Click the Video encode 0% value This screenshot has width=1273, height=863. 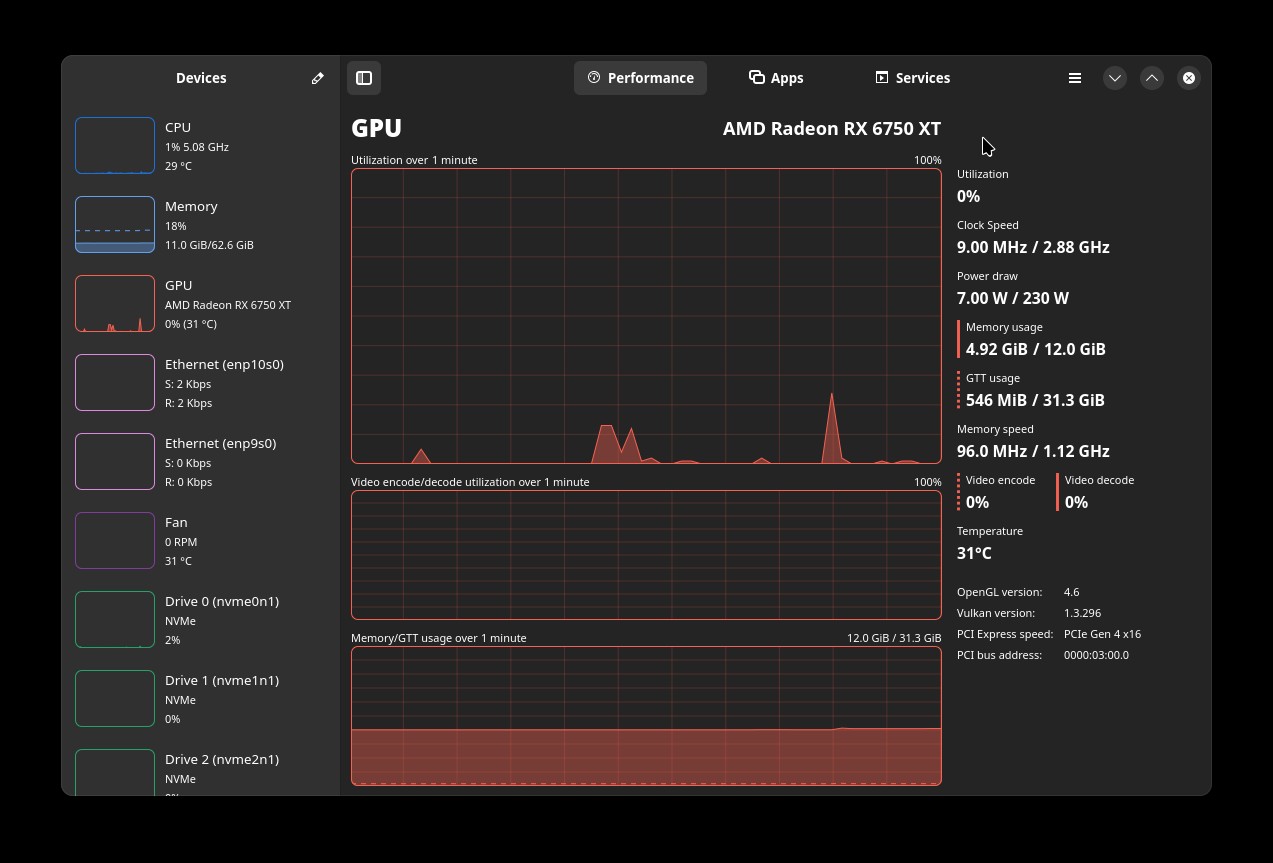click(x=977, y=502)
